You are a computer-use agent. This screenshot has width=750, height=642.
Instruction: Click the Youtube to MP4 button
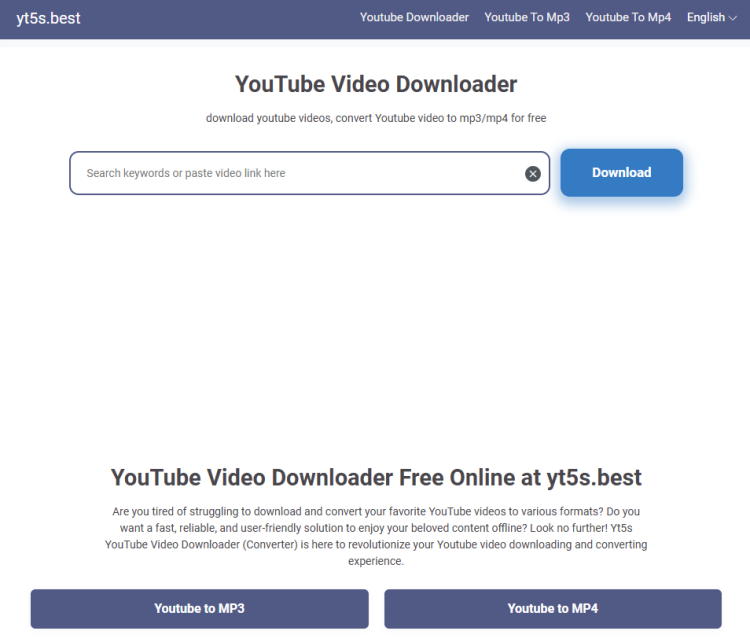pyautogui.click(x=552, y=609)
